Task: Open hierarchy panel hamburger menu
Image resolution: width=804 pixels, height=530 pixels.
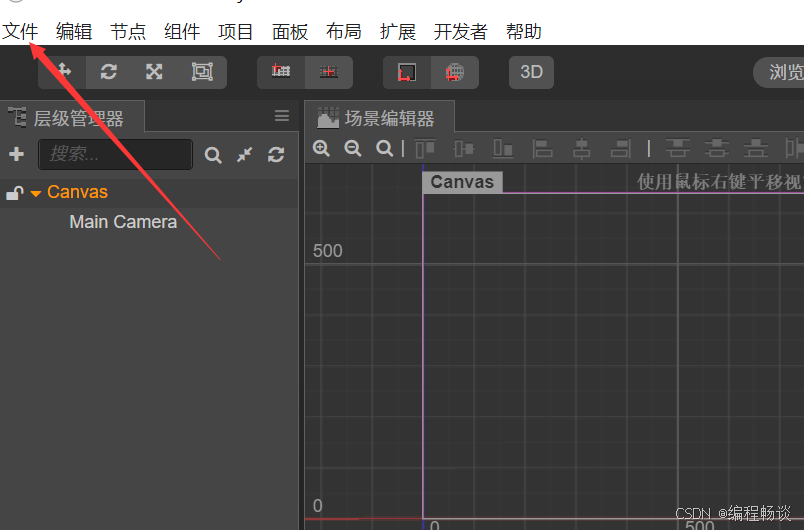Action: pyautogui.click(x=282, y=116)
